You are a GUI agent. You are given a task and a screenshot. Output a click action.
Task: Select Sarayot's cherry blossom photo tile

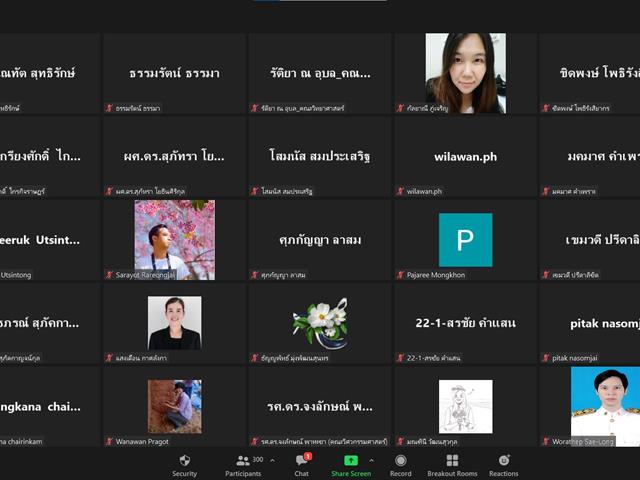coord(175,240)
